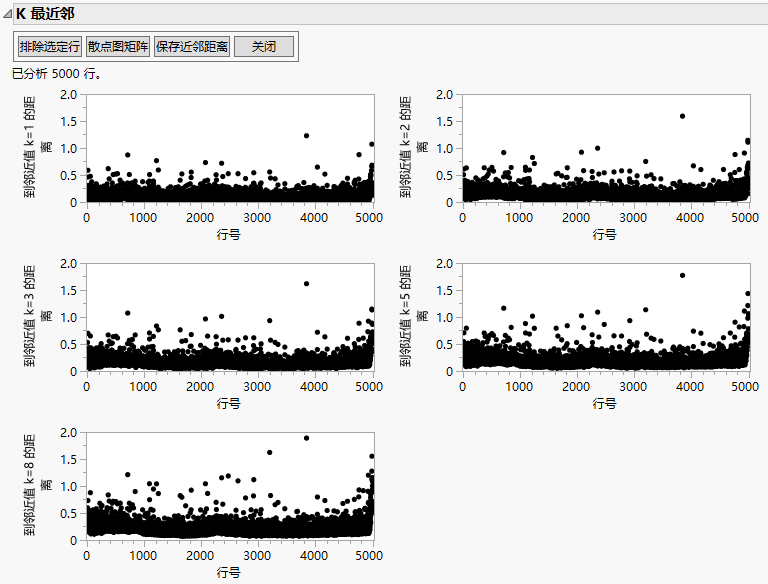The width and height of the screenshot is (768, 584).
Task: Click the 行号 label under k=2 plot
Action: [x=605, y=235]
